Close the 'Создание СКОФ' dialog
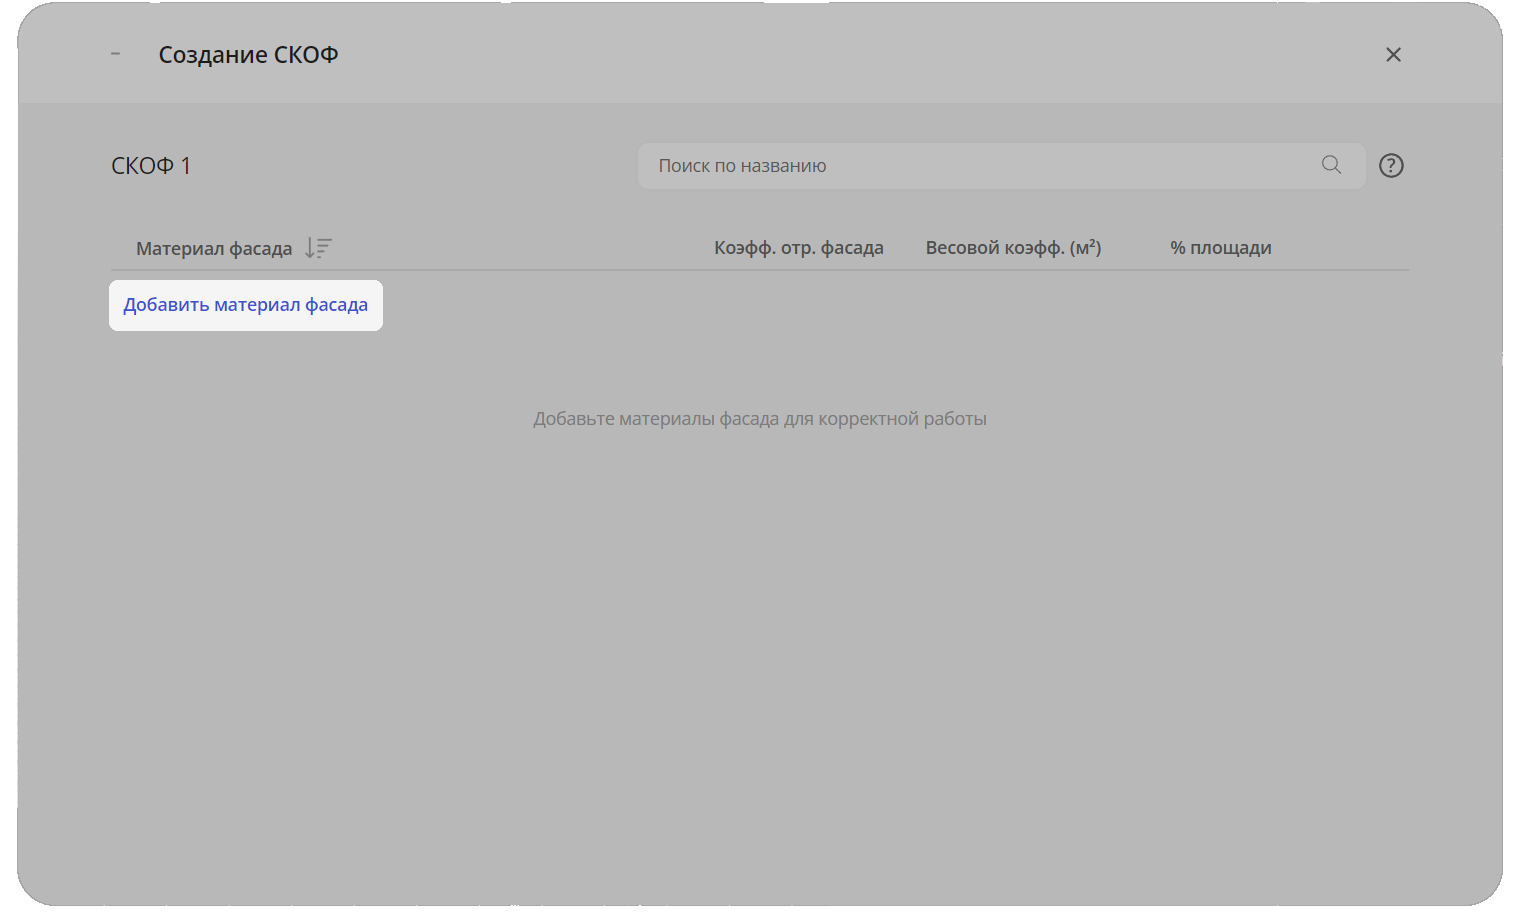 point(1393,55)
